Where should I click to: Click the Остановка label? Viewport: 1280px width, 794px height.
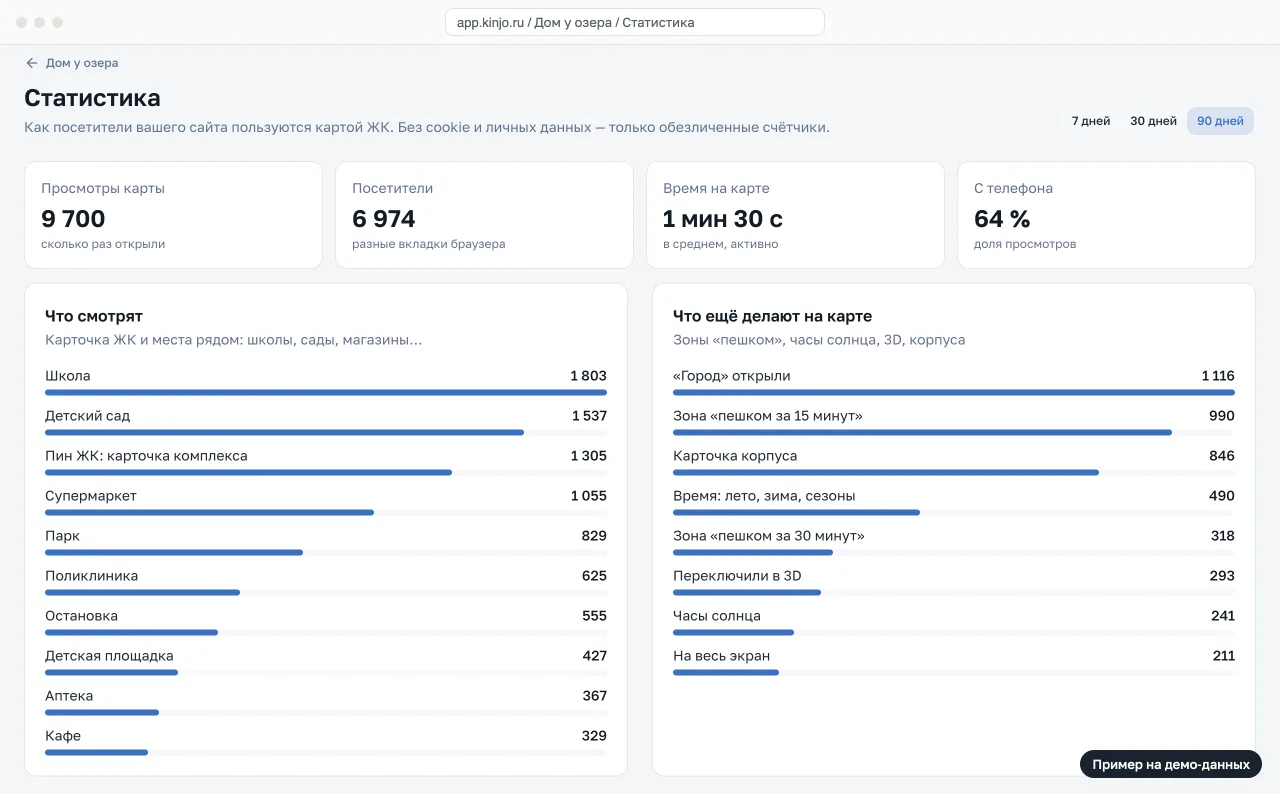coord(81,616)
